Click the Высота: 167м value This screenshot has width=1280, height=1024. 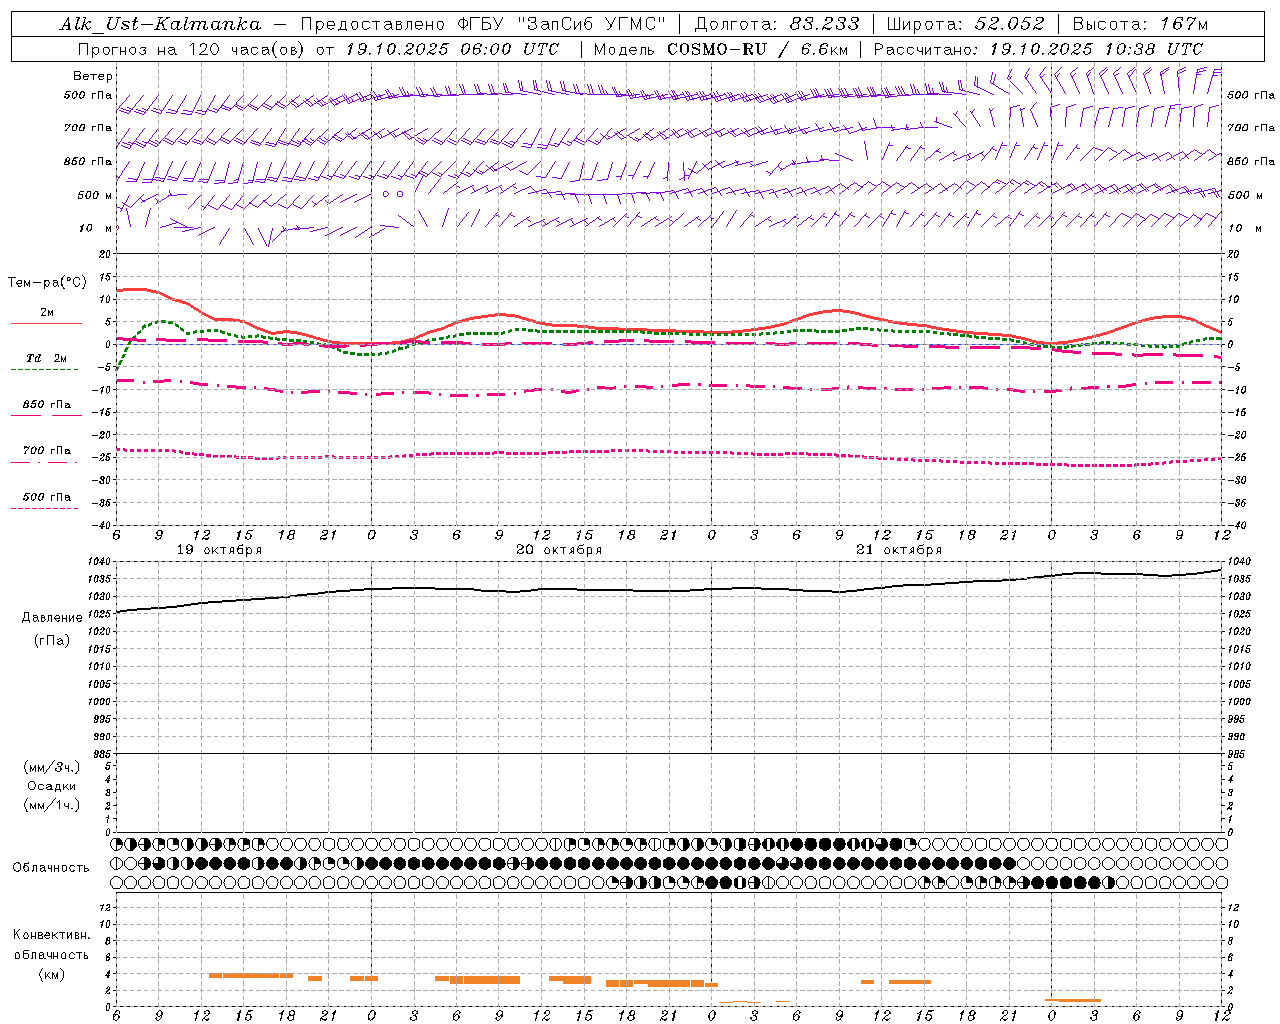pos(1140,24)
